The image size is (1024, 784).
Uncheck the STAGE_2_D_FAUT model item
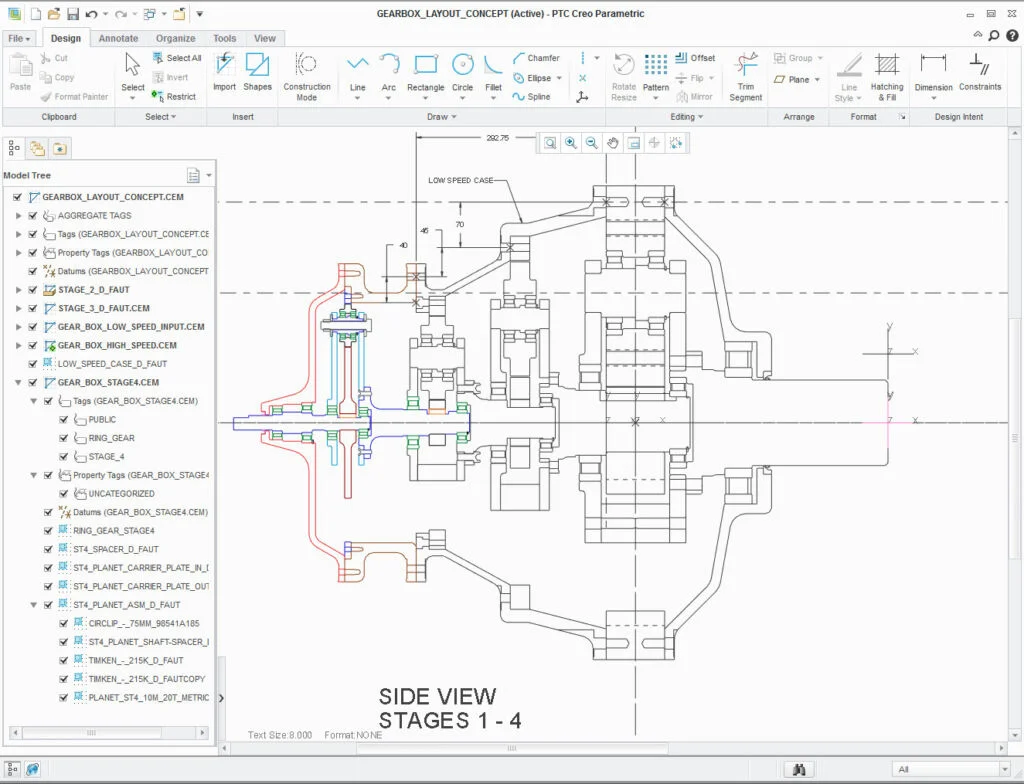33,289
